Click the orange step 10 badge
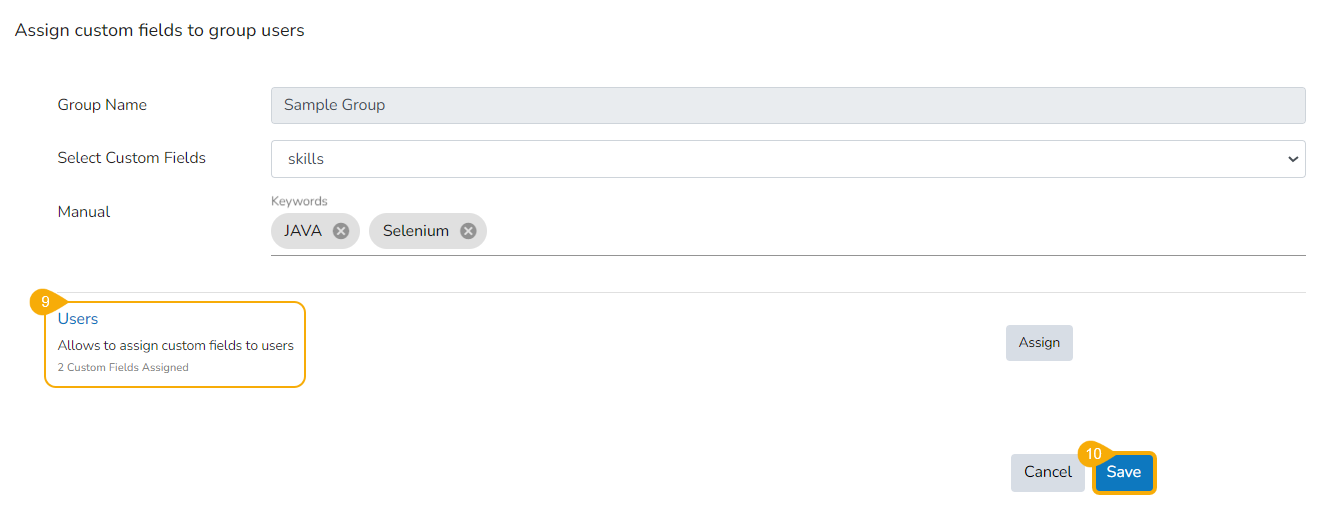This screenshot has height=505, width=1318. tap(1093, 454)
